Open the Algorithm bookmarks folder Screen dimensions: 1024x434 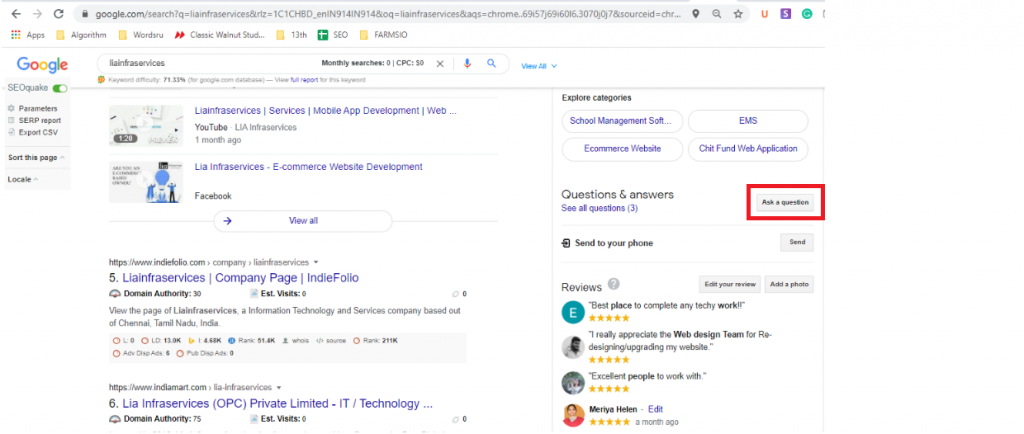coord(81,35)
